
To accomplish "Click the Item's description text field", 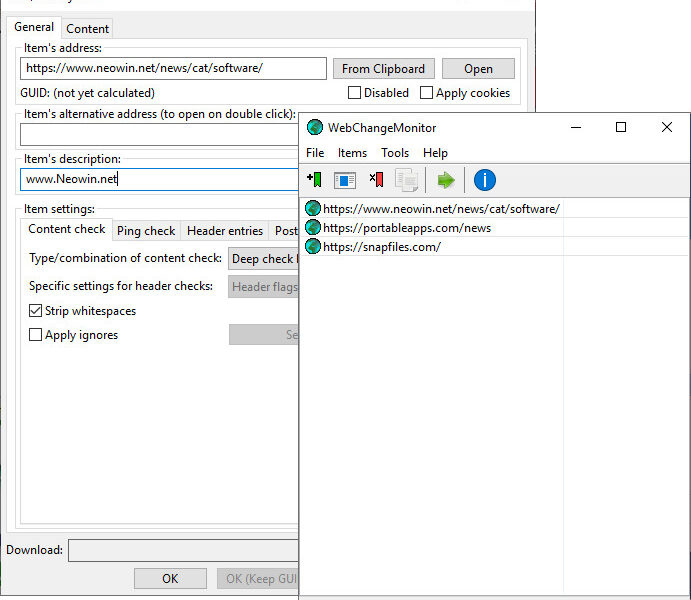I will click(160, 180).
